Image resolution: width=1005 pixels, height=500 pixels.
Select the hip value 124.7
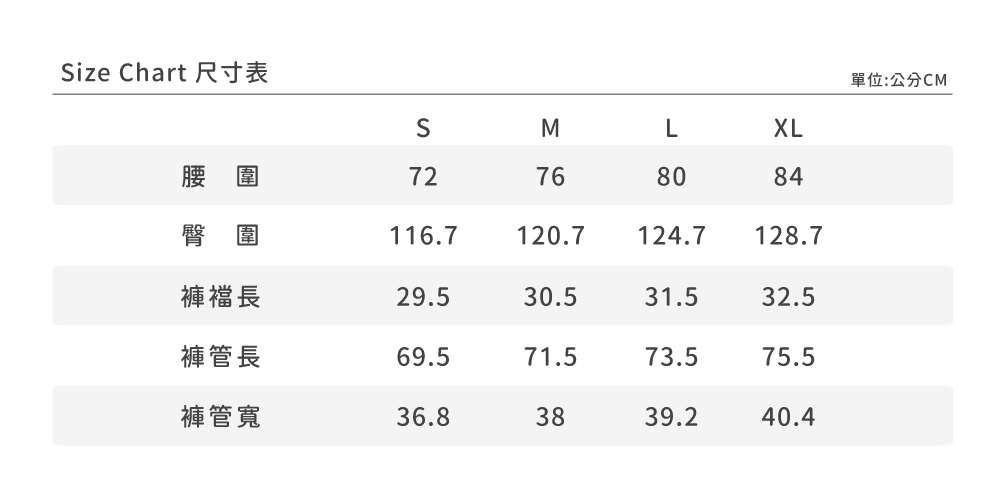672,237
